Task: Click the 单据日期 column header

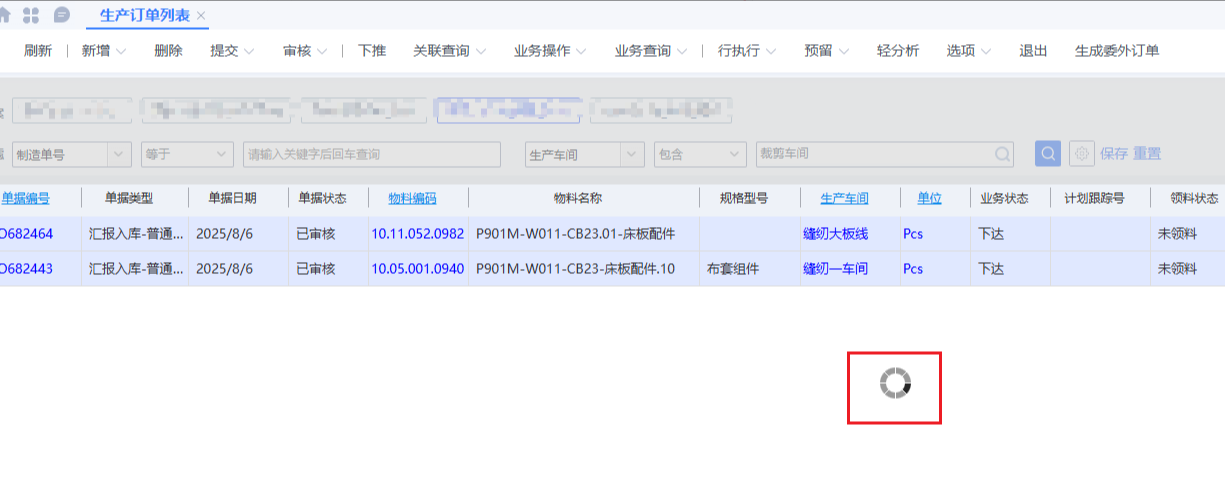Action: point(232,198)
